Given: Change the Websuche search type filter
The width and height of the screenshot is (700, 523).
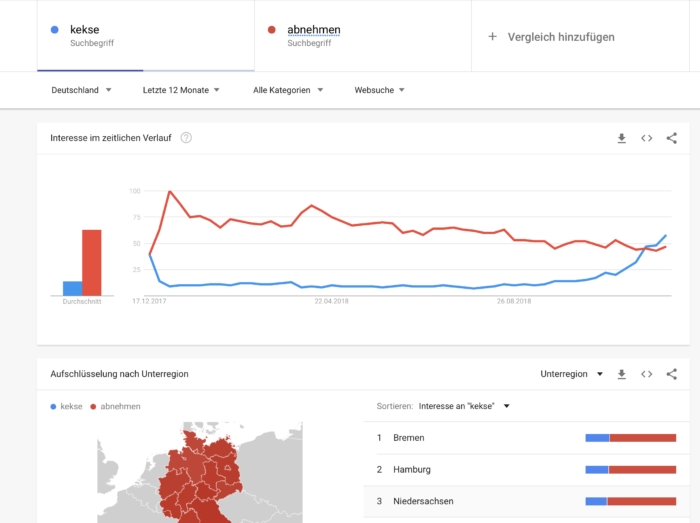Looking at the screenshot, I should pos(379,90).
